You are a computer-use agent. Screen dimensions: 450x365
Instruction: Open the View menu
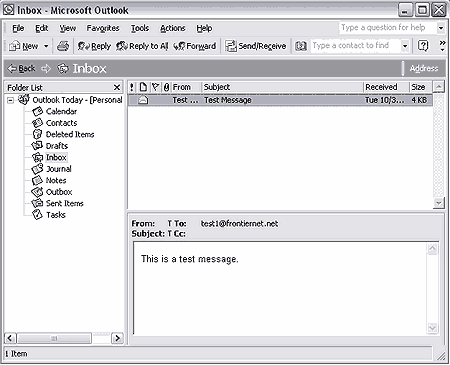[x=68, y=28]
